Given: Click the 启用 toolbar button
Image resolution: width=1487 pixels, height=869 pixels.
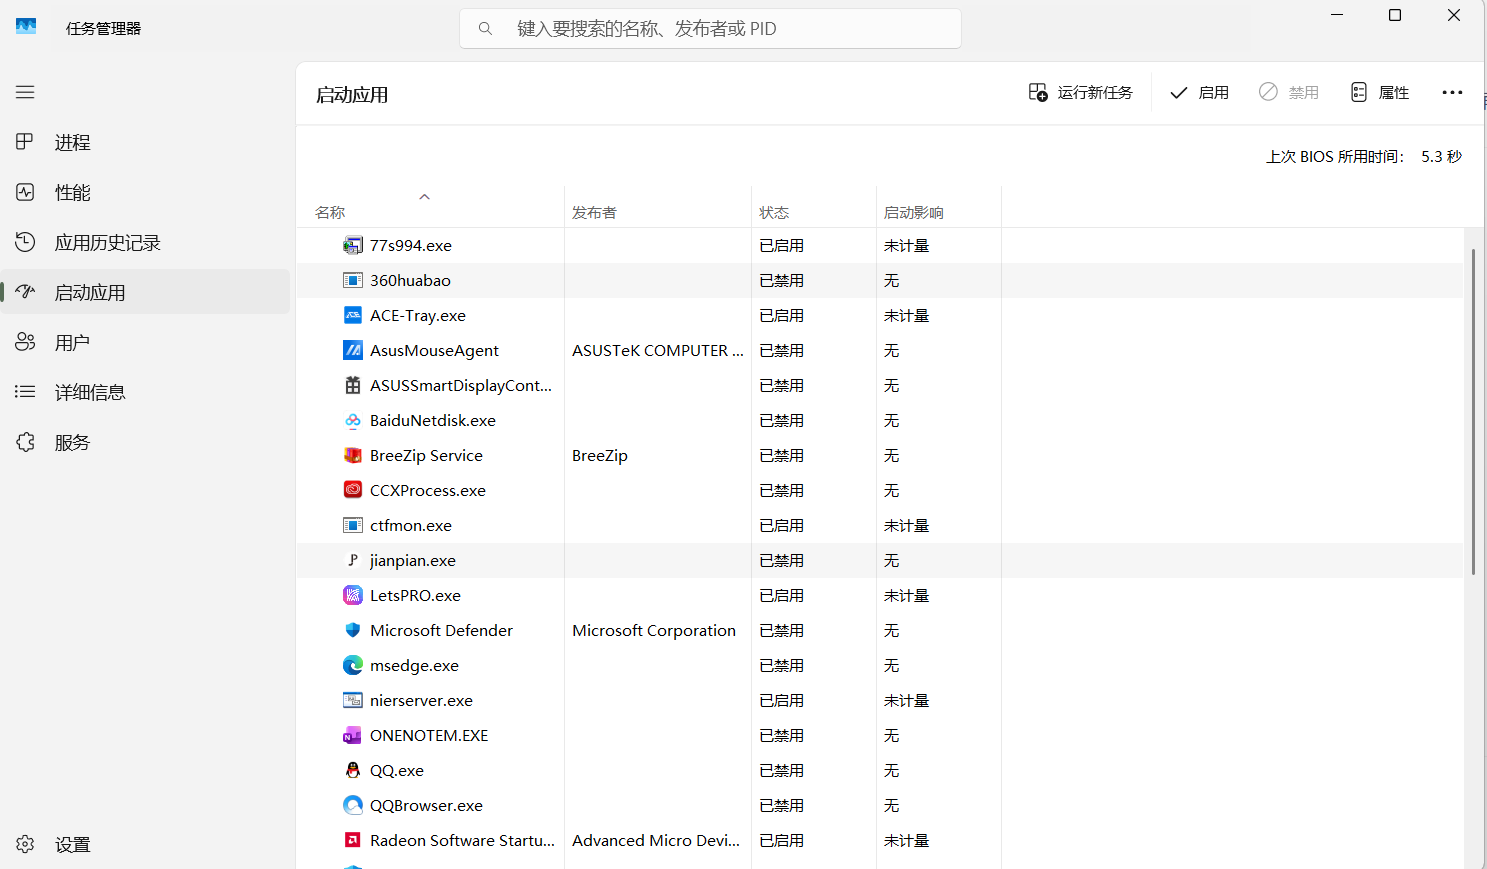Looking at the screenshot, I should (x=1199, y=92).
